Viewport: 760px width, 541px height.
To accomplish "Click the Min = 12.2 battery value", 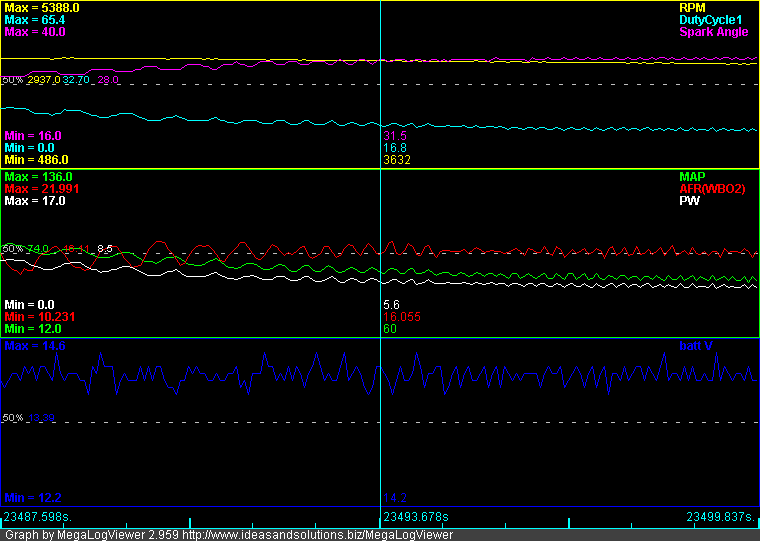I will 32,497.
